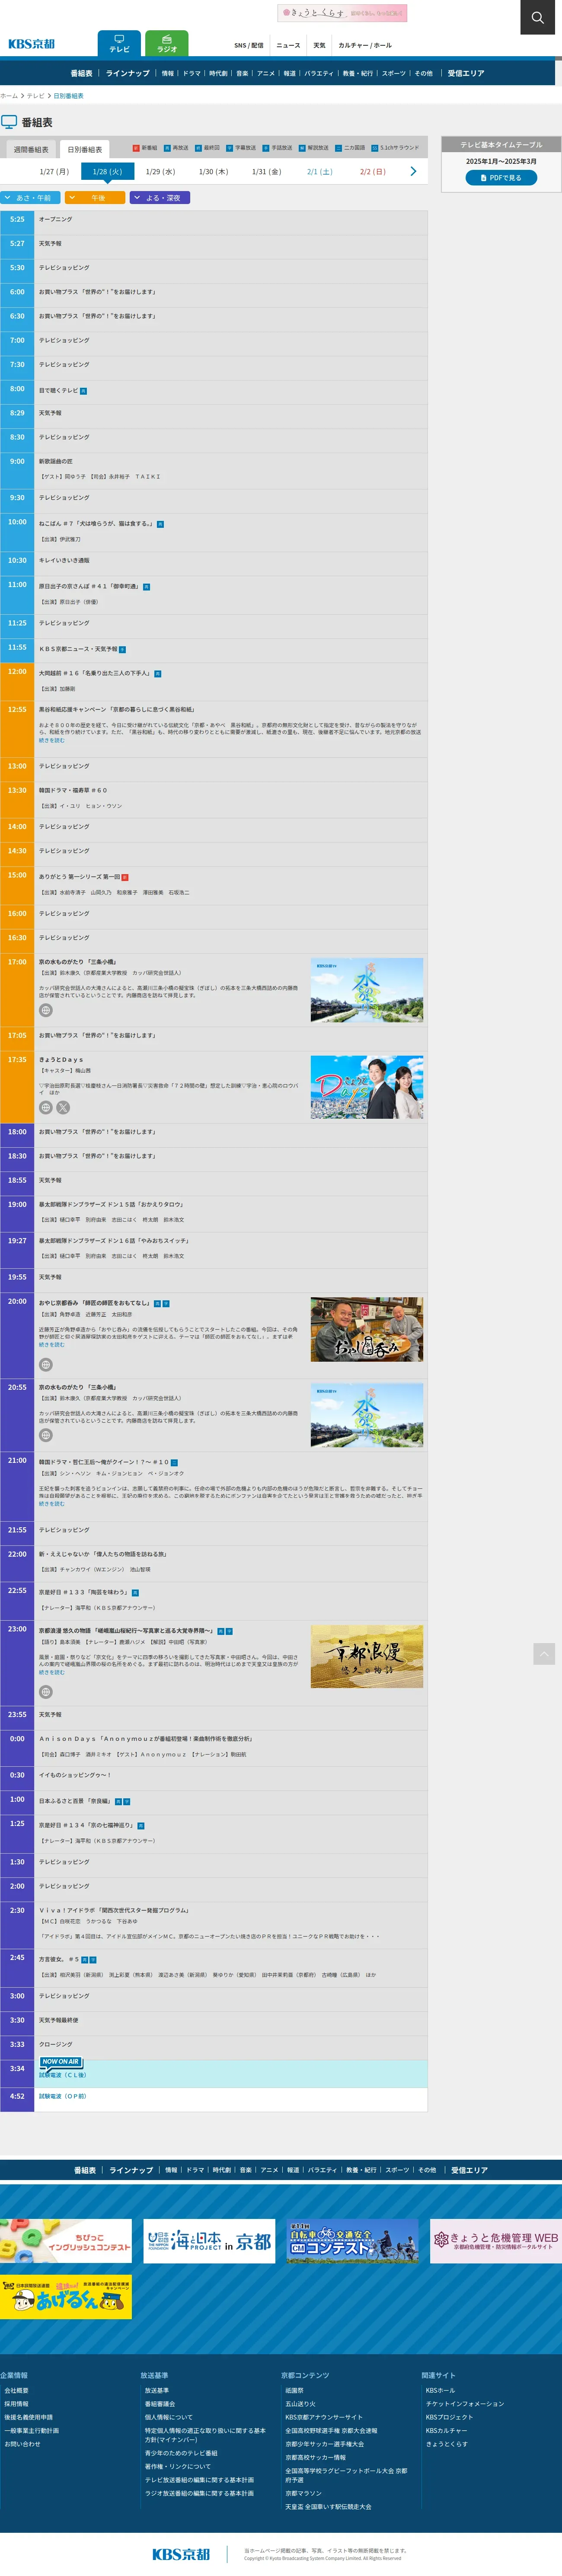
Task: Jump to 午後 section
Action: coord(95,198)
